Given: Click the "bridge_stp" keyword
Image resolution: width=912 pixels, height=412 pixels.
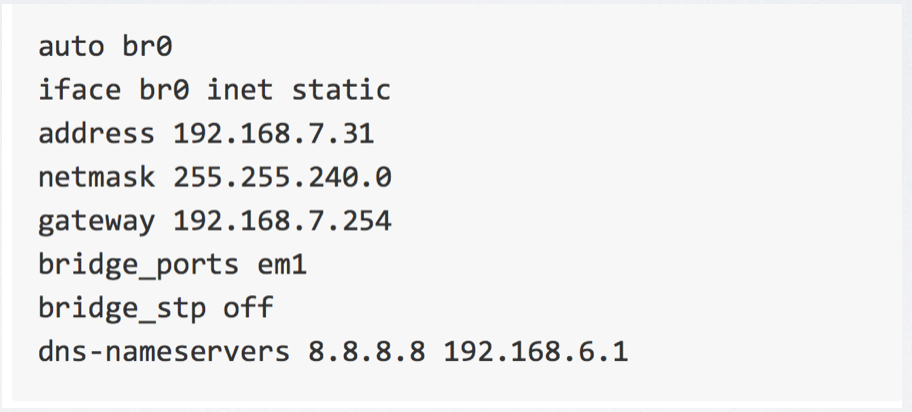Looking at the screenshot, I should pos(121,307).
